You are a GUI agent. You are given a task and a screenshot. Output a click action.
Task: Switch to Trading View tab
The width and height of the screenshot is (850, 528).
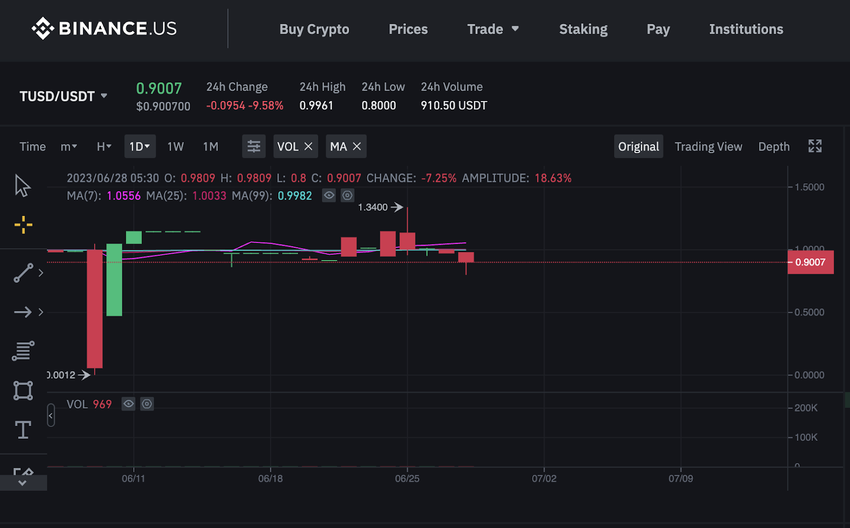tap(708, 146)
